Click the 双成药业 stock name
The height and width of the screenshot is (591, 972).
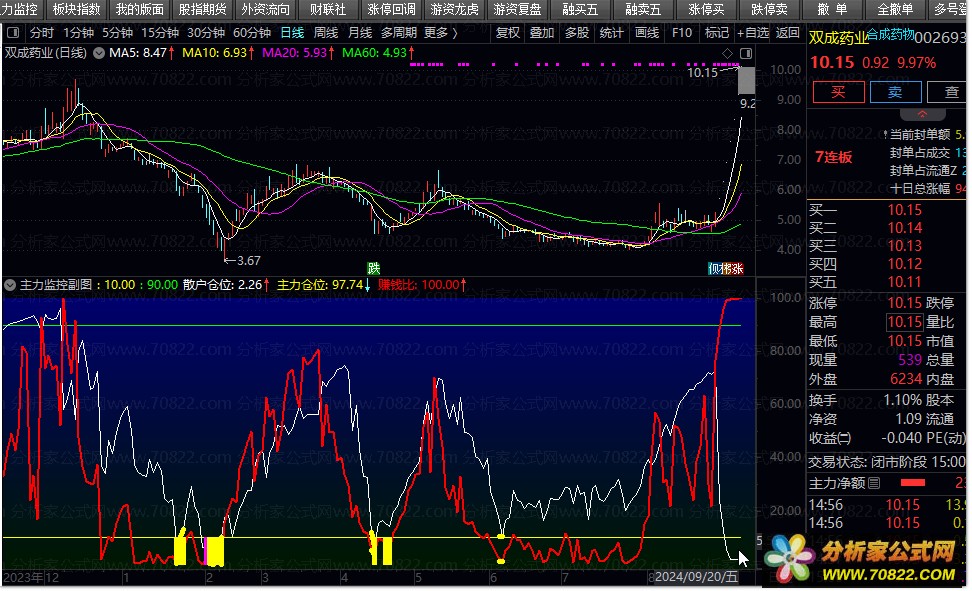[838, 38]
